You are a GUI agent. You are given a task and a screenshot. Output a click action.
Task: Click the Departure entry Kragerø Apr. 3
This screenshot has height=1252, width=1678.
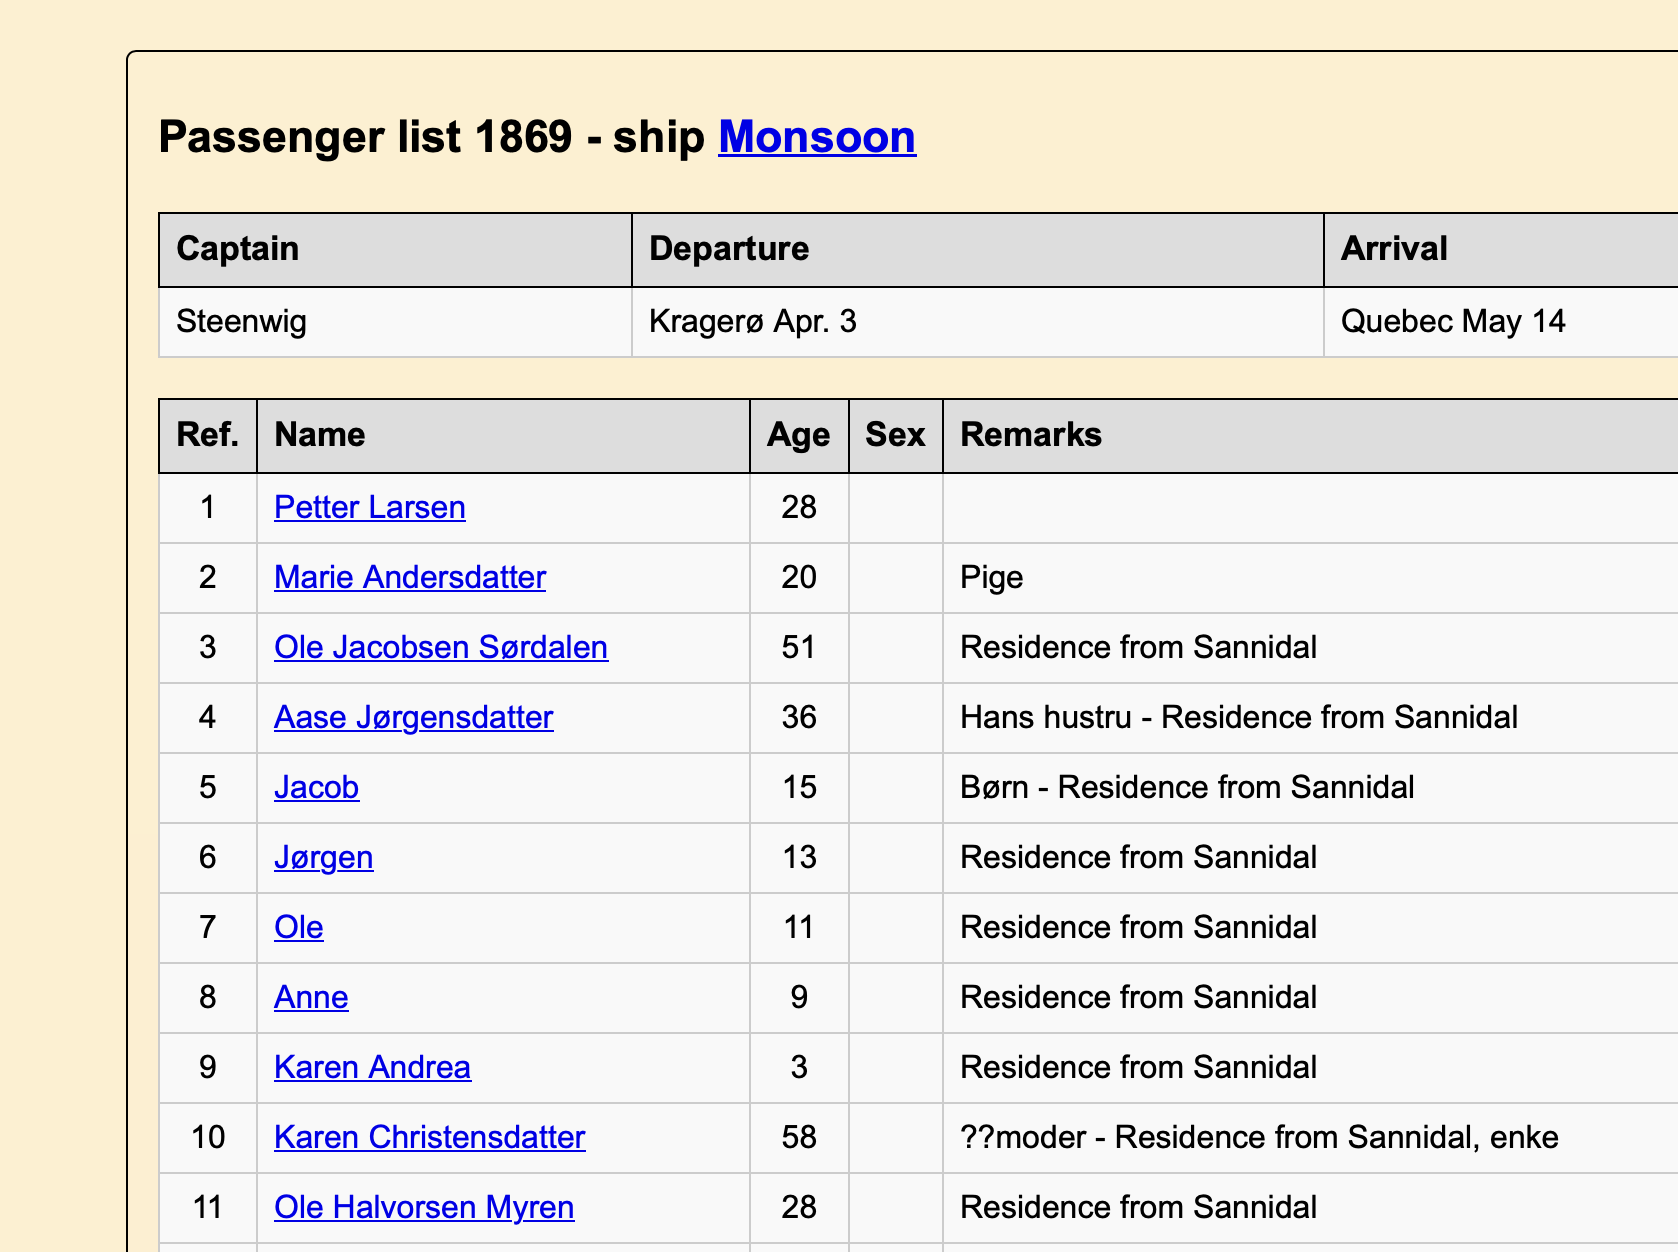click(x=752, y=321)
